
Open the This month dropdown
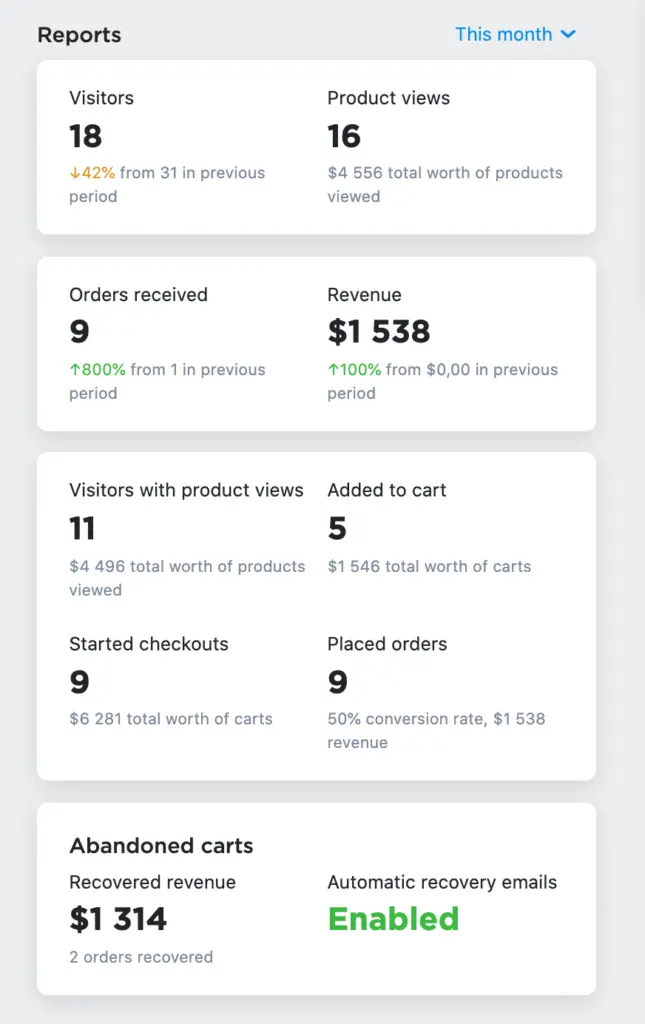[516, 34]
